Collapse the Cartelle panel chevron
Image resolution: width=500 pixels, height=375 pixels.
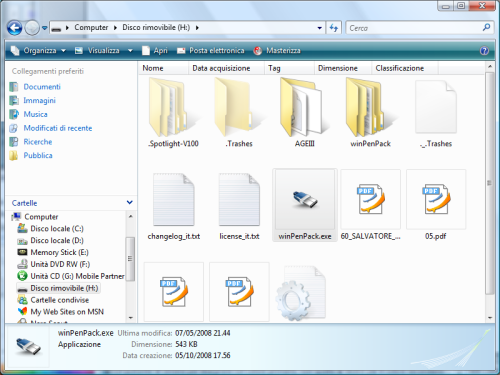(x=130, y=202)
